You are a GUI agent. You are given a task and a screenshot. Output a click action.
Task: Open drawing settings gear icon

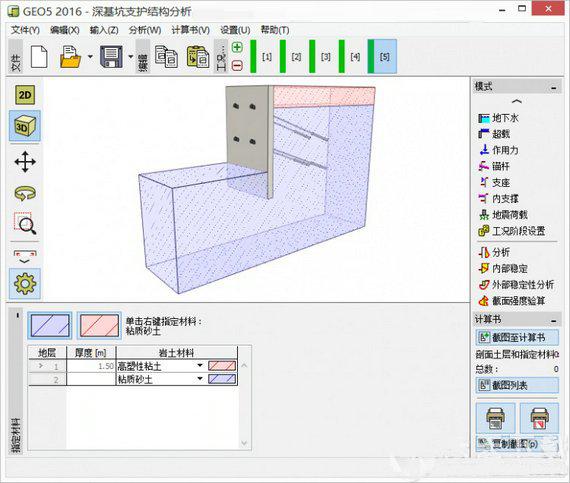click(25, 284)
